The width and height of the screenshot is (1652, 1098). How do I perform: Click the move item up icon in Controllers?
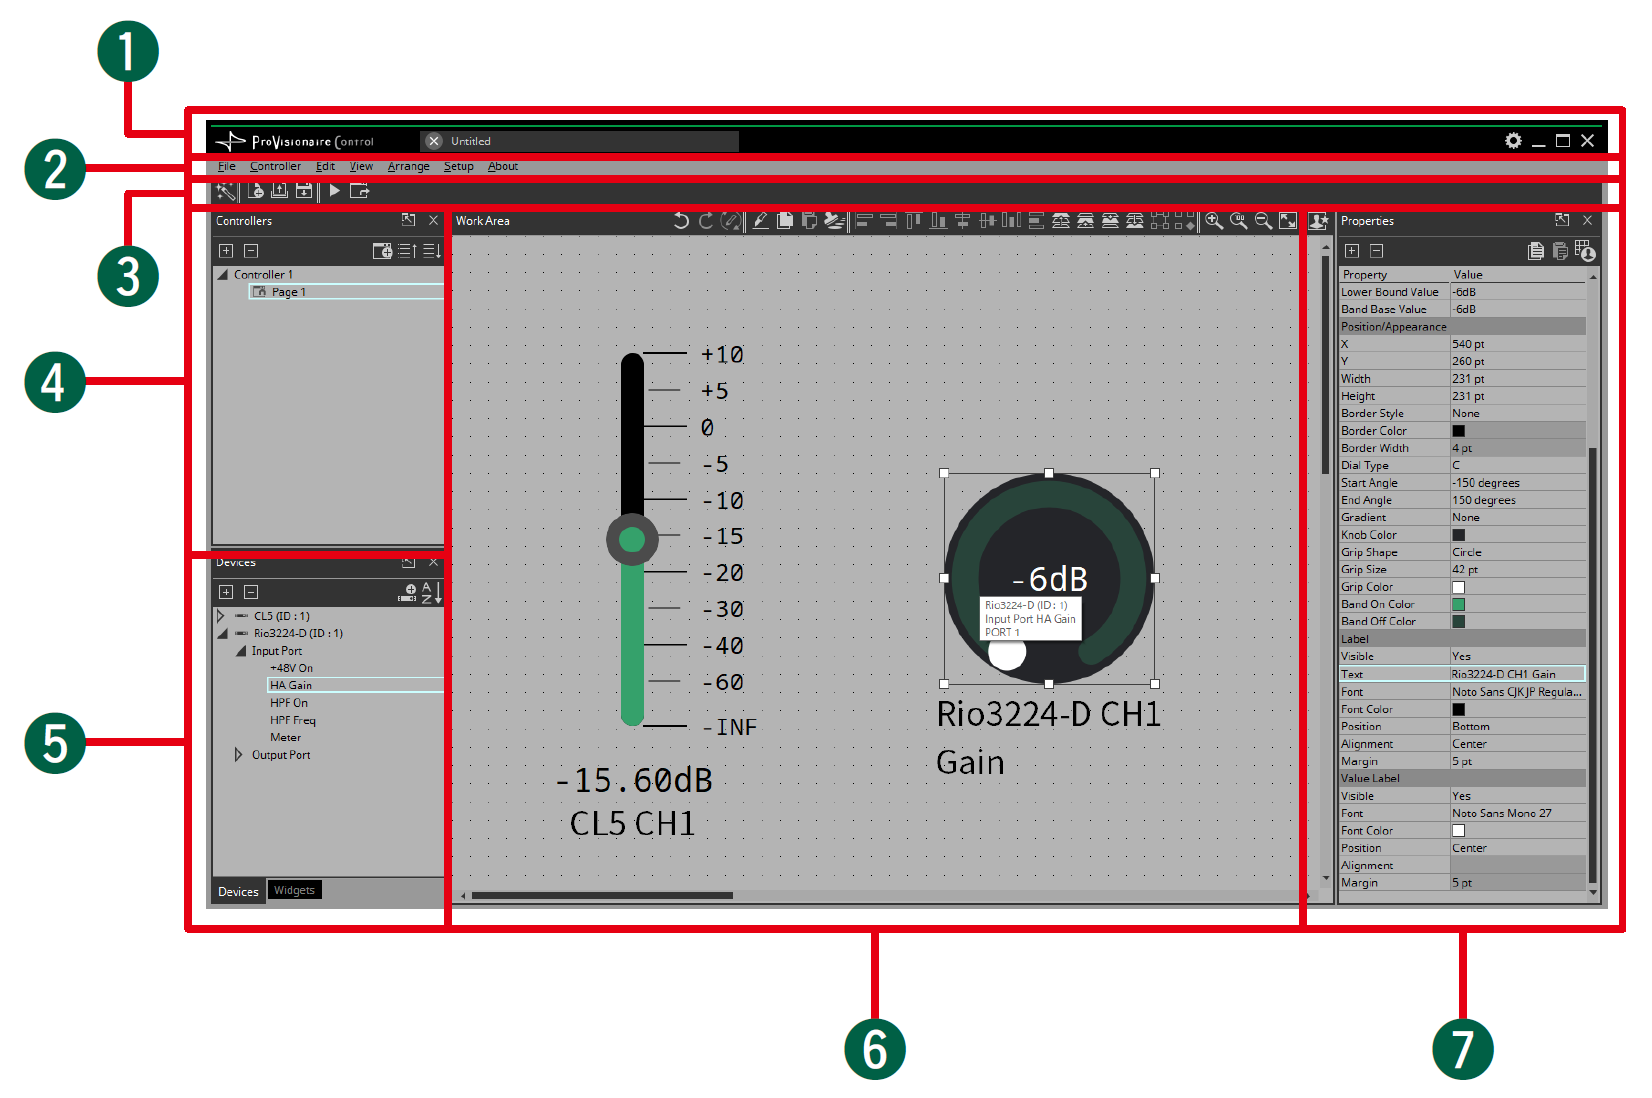(408, 251)
